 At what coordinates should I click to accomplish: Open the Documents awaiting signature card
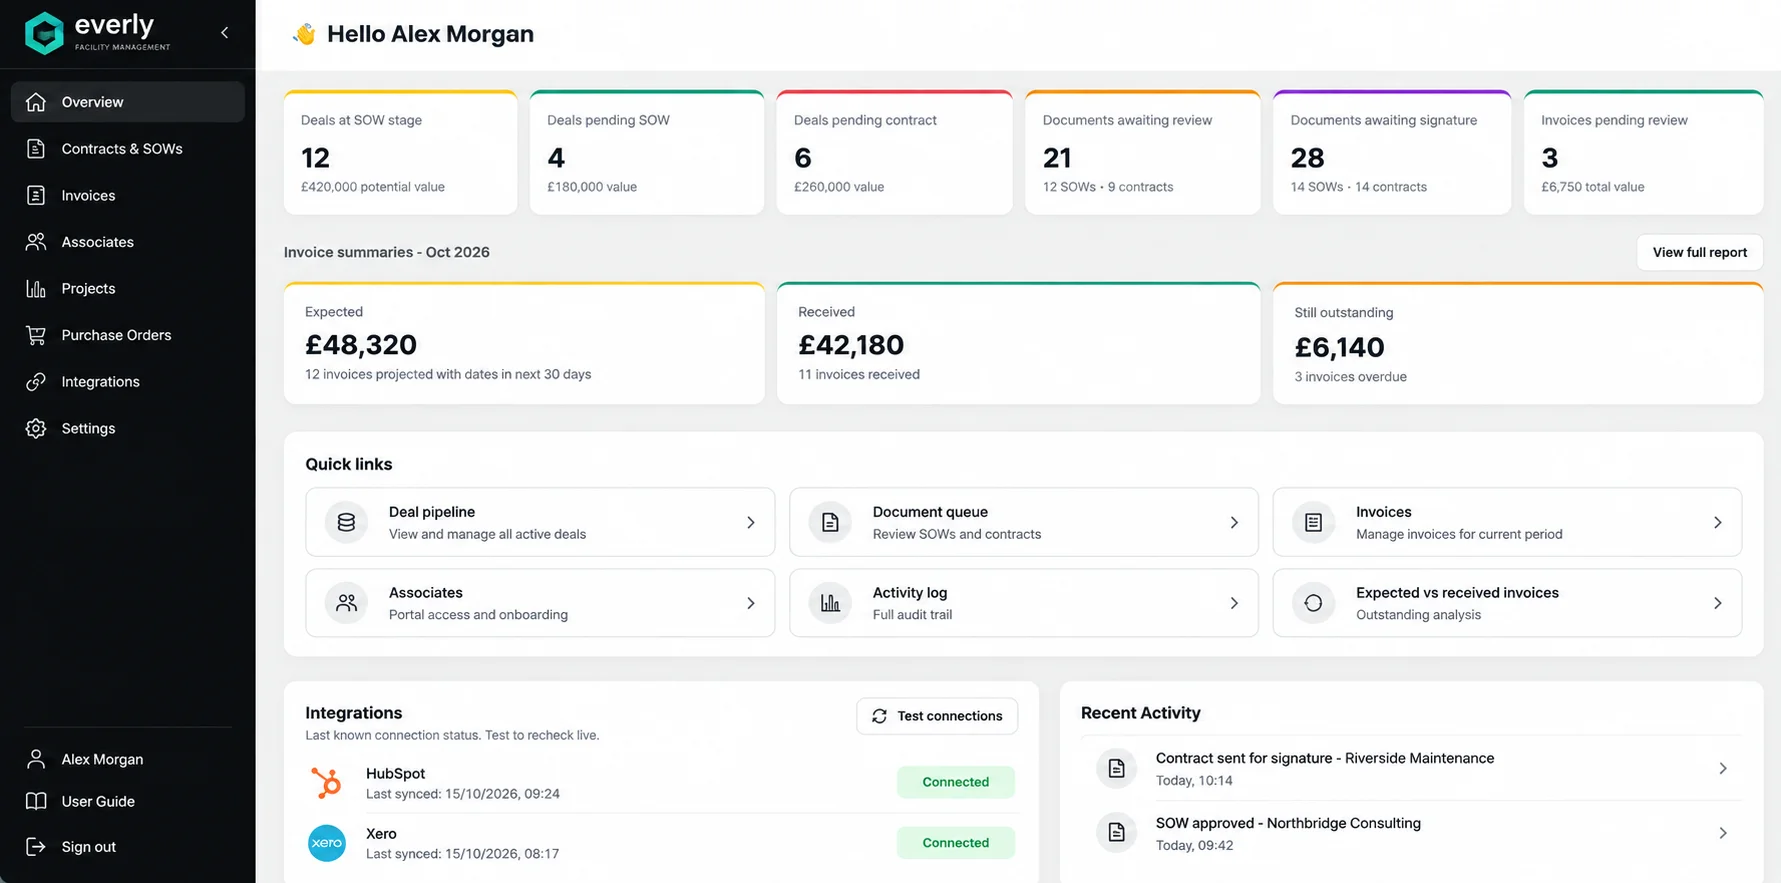[1392, 152]
